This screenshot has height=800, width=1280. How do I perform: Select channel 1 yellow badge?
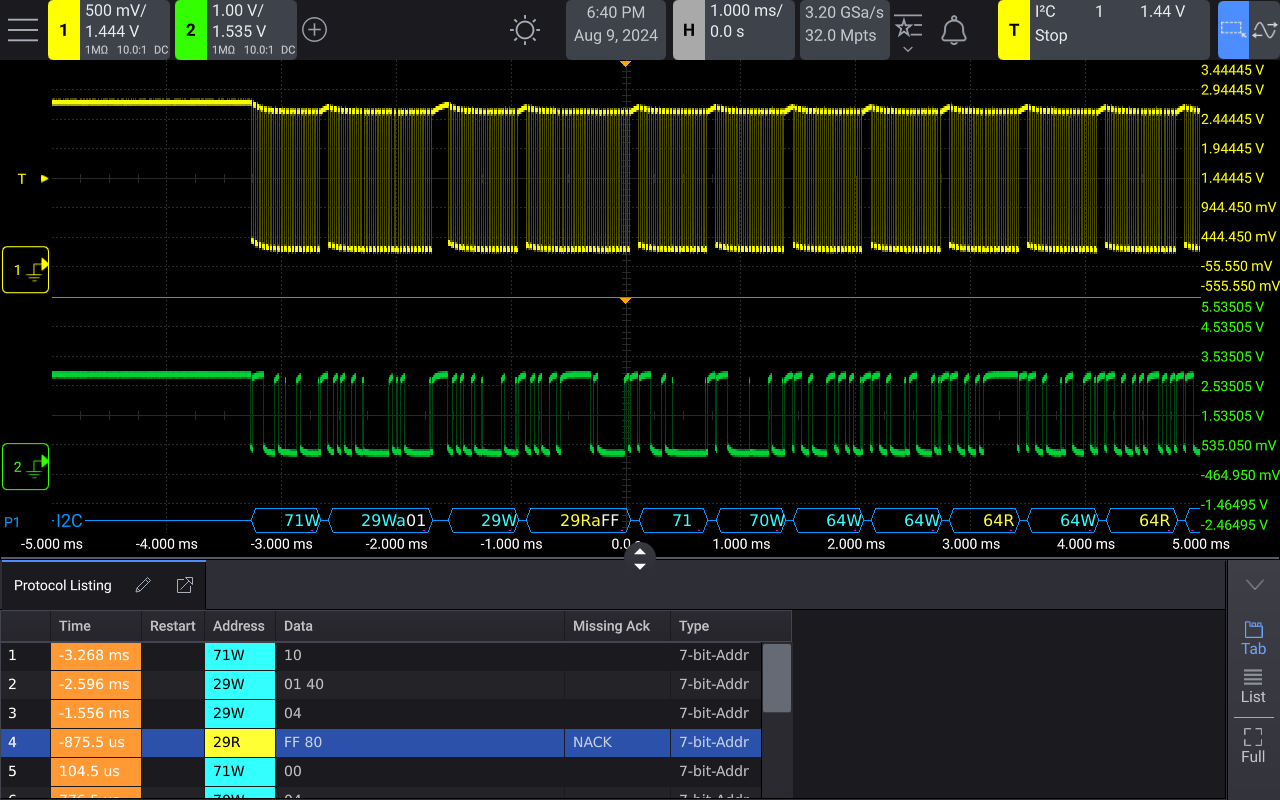pyautogui.click(x=64, y=30)
